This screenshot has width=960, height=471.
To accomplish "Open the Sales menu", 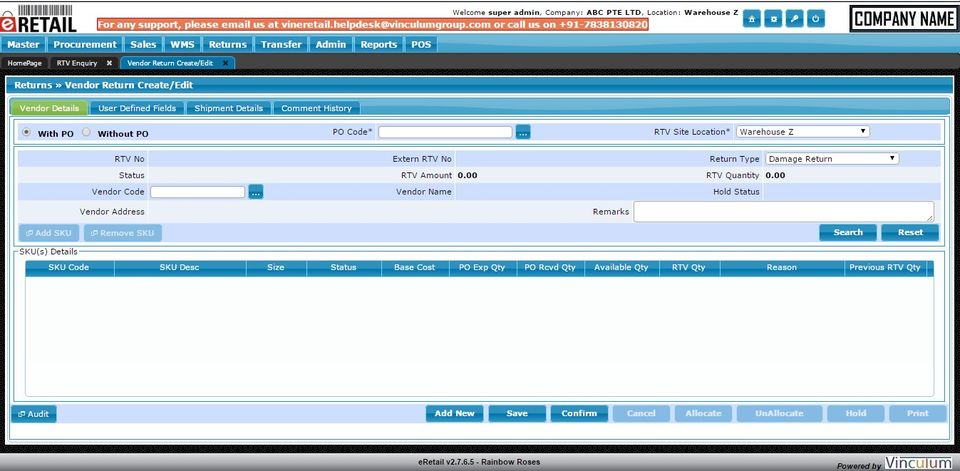I will pos(143,45).
